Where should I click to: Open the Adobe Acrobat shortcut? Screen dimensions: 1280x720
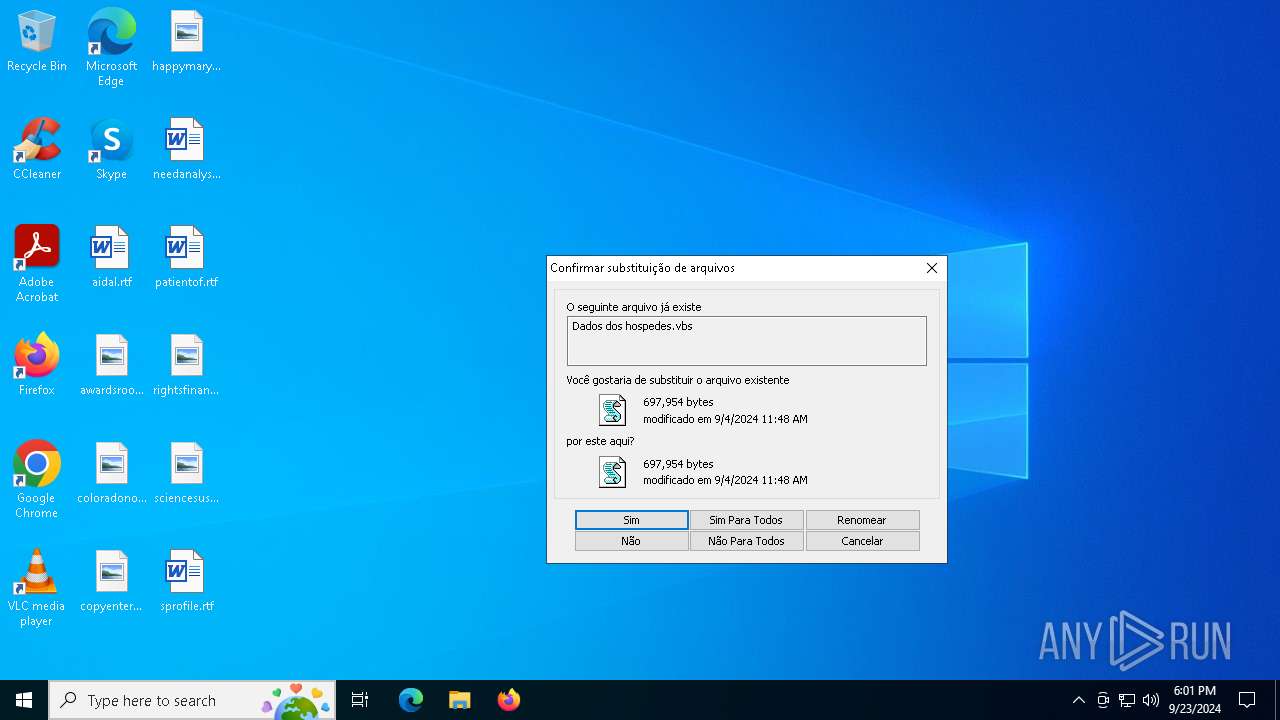point(37,264)
